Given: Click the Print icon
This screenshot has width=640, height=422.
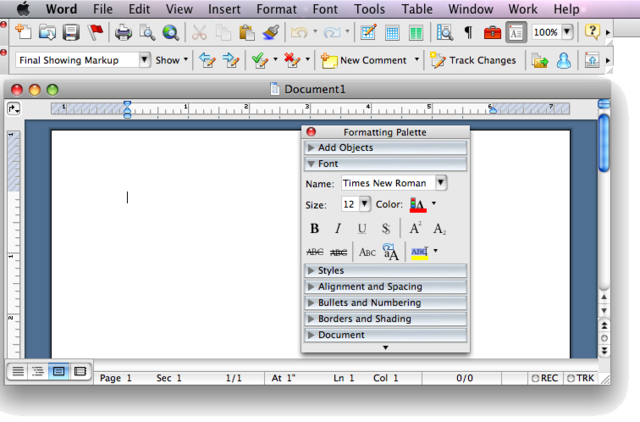Looking at the screenshot, I should (x=123, y=32).
